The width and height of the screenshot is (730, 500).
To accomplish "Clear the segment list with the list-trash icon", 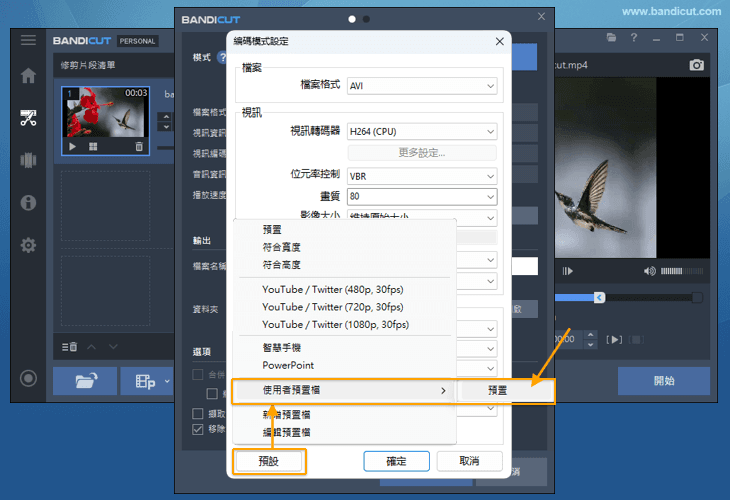I will pyautogui.click(x=69, y=347).
